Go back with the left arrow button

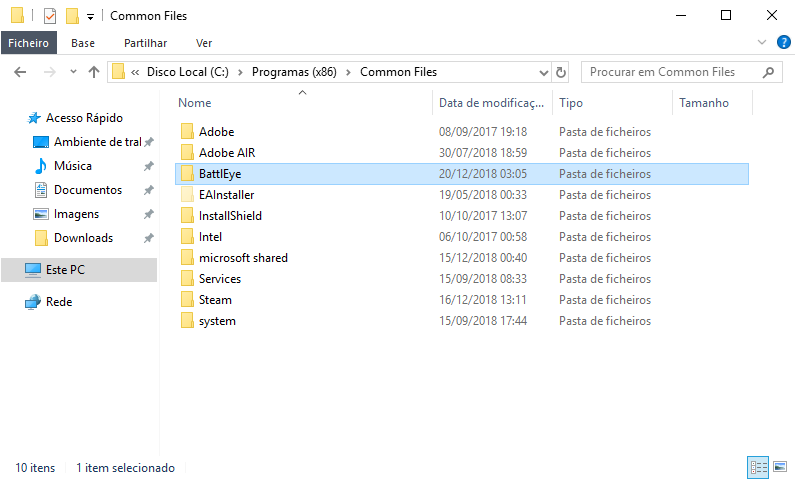20,72
